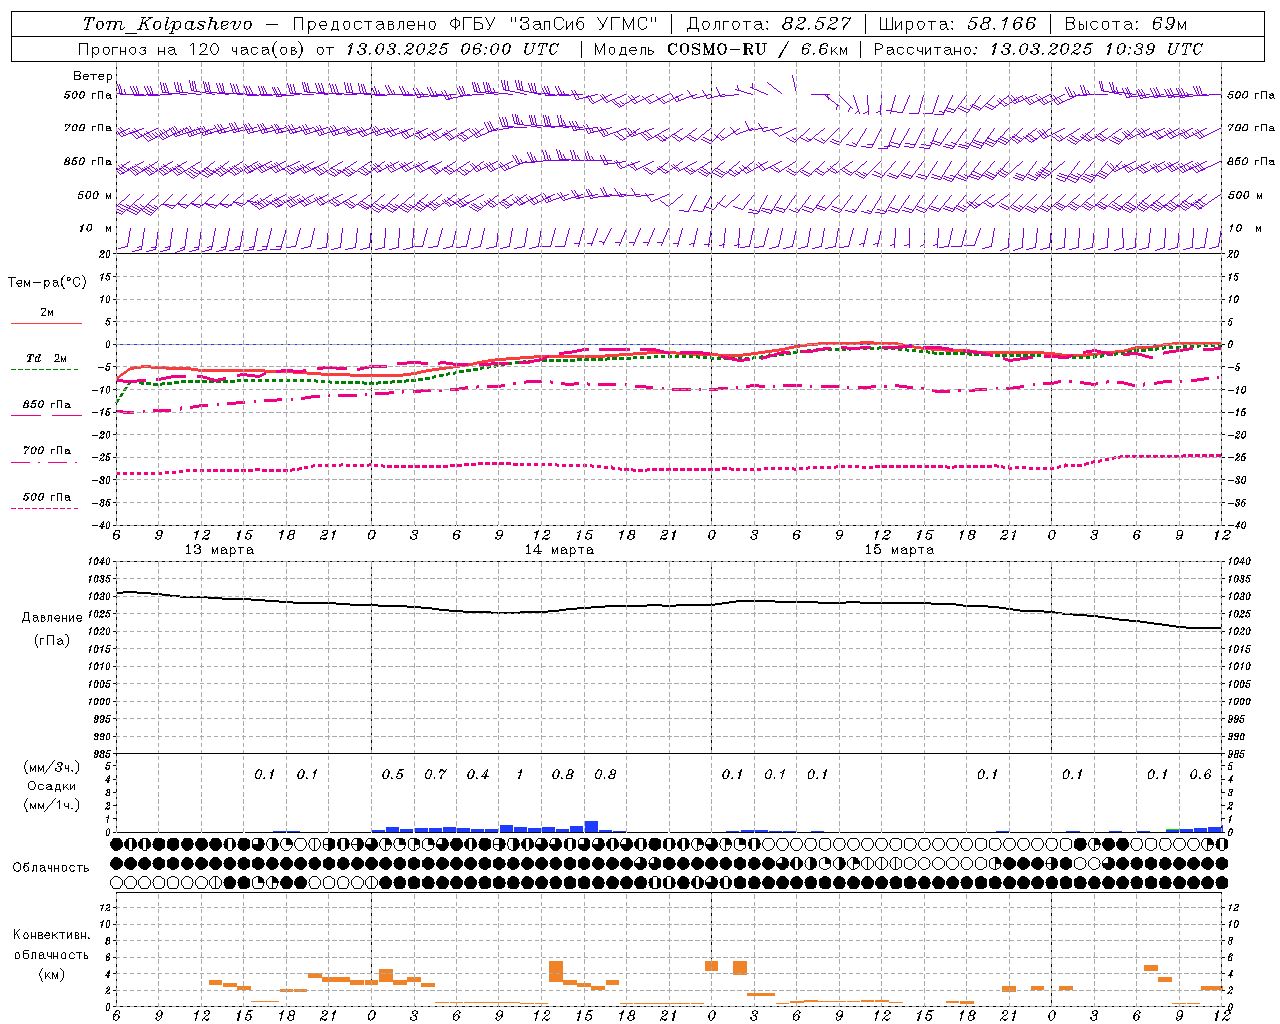Click the latitude value 58.166

[1002, 24]
